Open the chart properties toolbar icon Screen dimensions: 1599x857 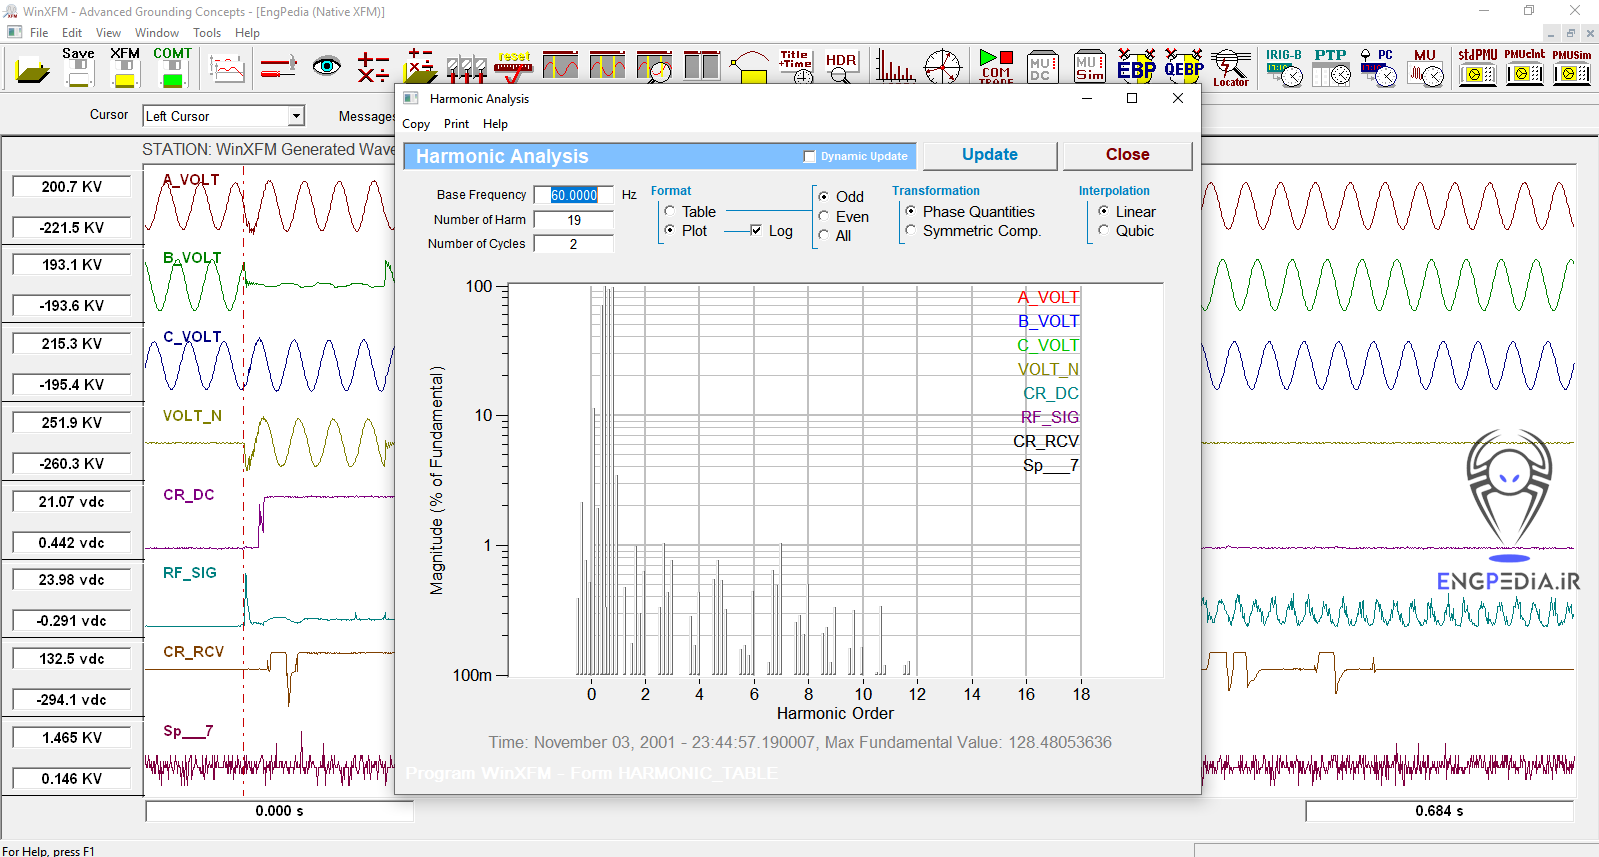click(x=227, y=68)
